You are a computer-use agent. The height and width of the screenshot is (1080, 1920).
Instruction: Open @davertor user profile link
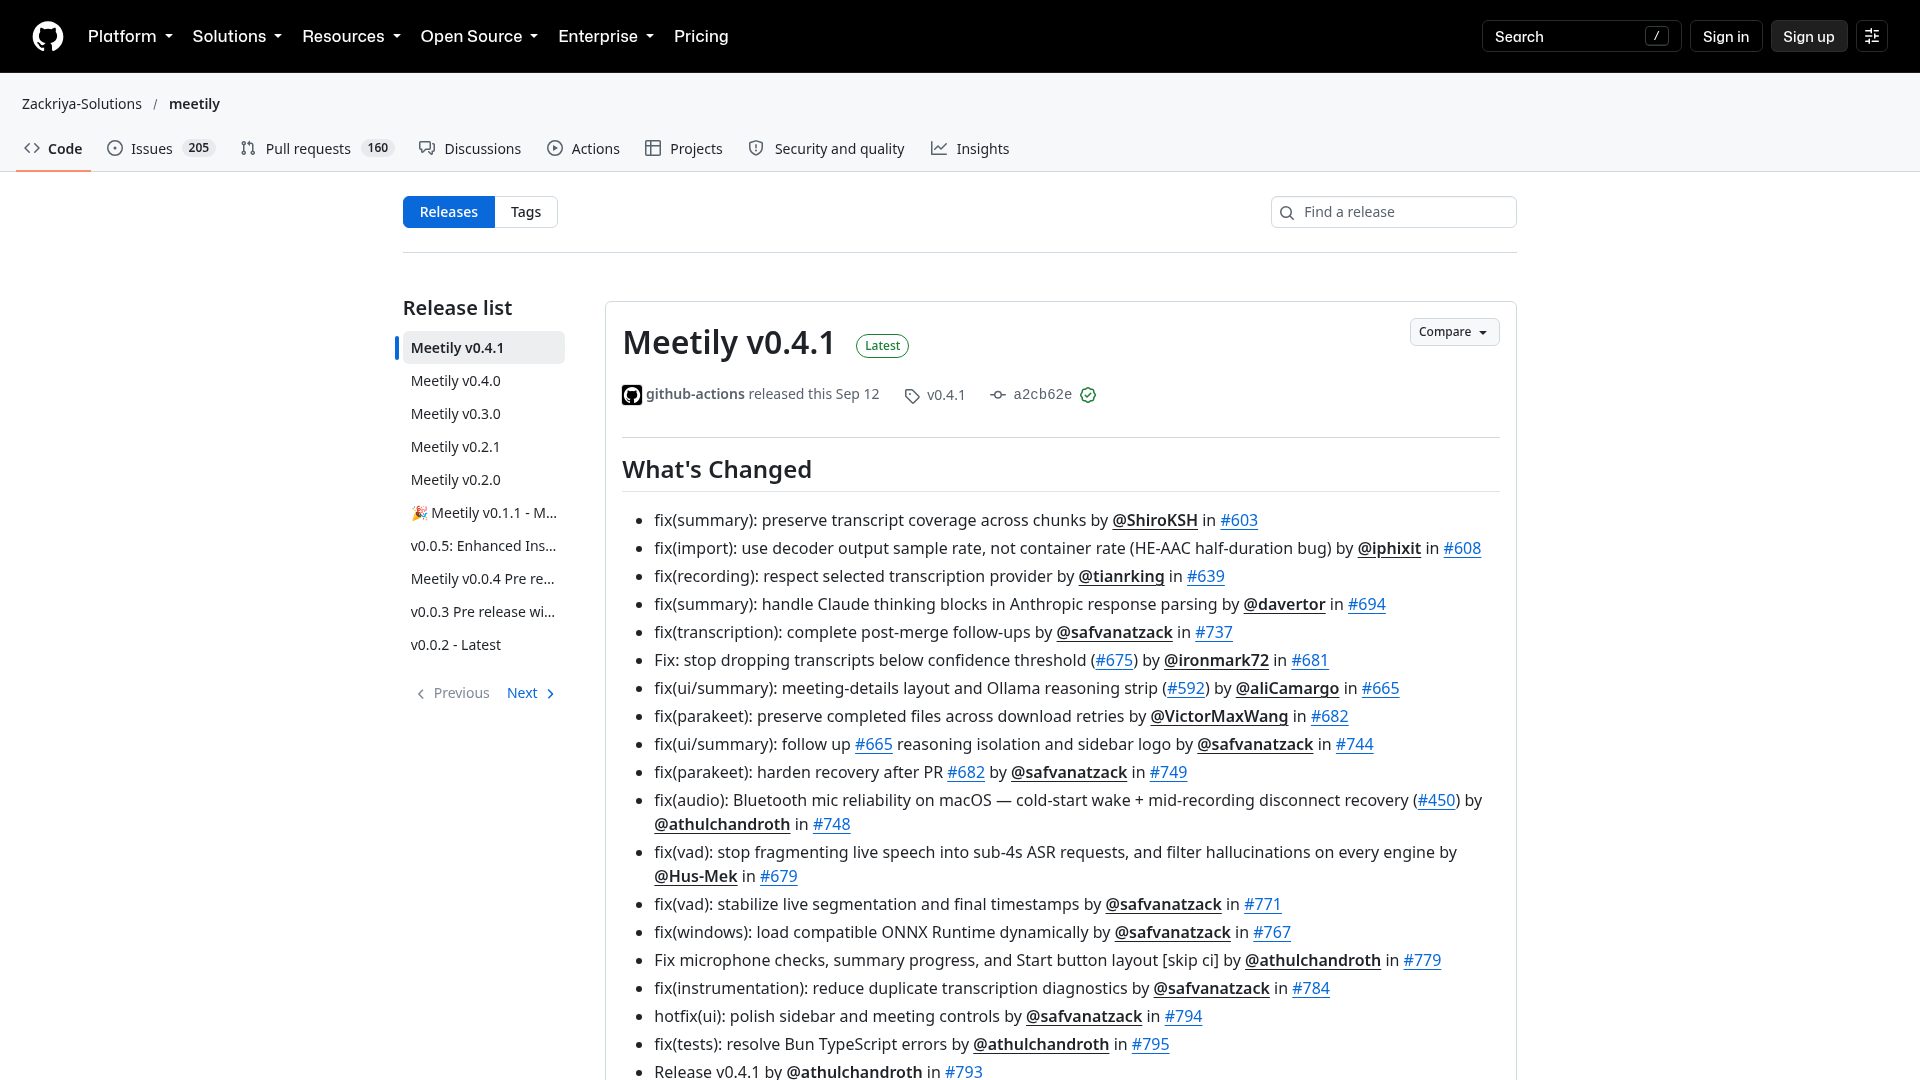coord(1284,604)
